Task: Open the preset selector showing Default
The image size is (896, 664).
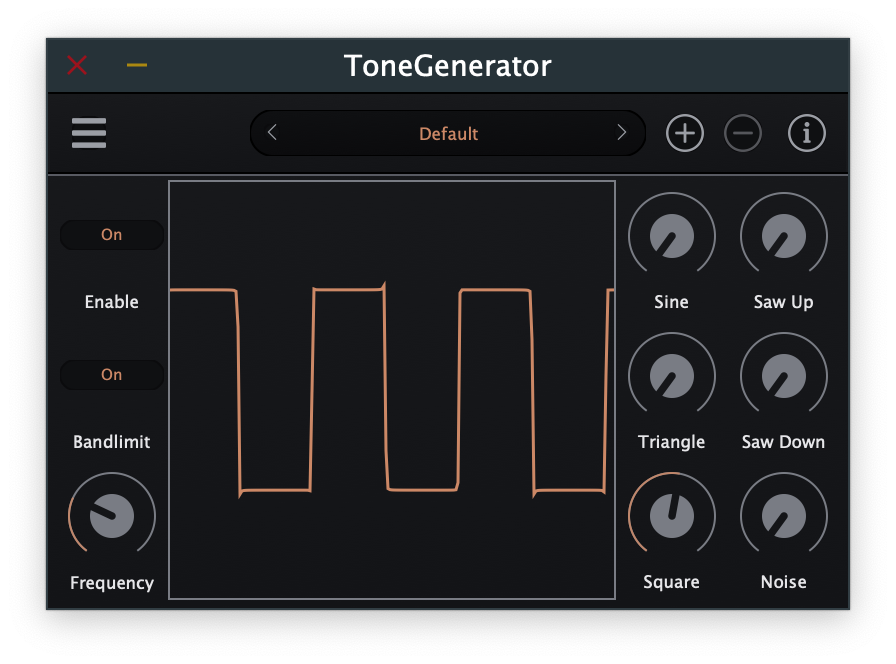Action: click(x=448, y=132)
